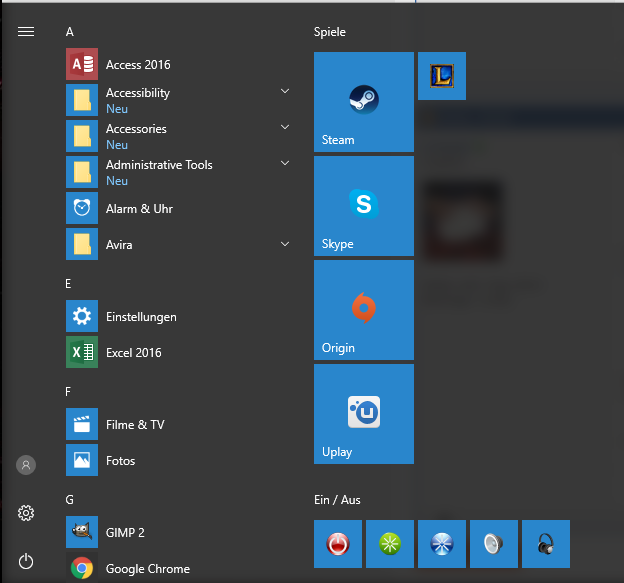Click the green asterisk shortcut tile
This screenshot has width=624, height=583.
390,544
